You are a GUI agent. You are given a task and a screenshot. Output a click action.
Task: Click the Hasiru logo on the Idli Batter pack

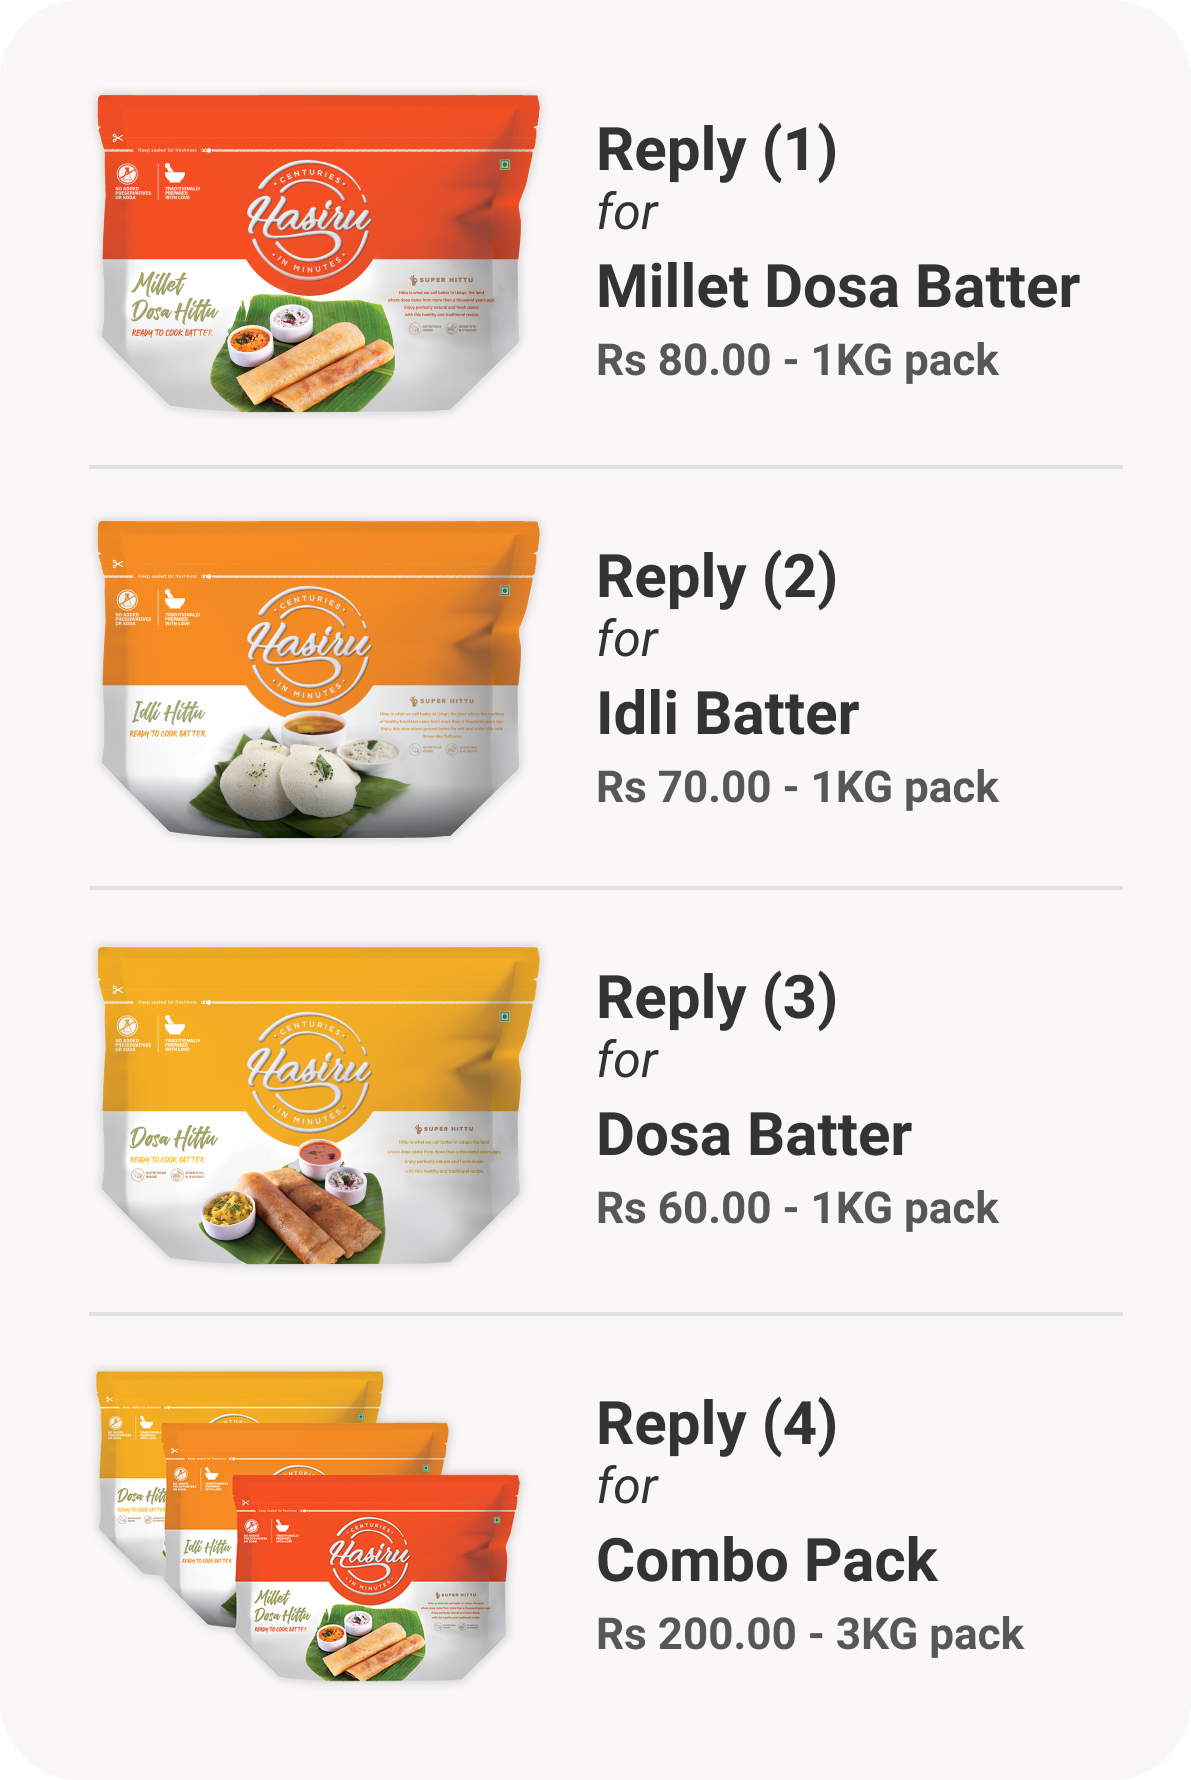tap(309, 645)
